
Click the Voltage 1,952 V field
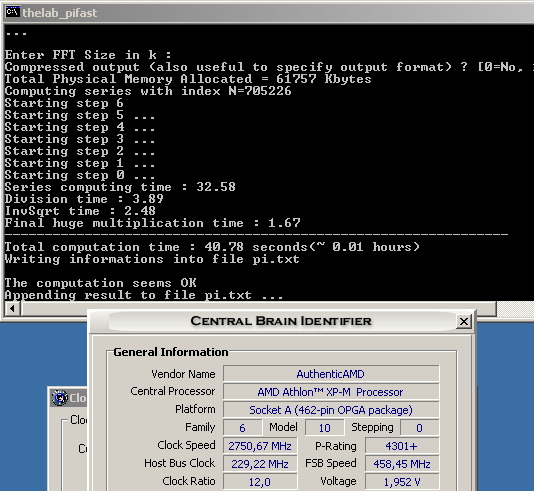point(402,482)
